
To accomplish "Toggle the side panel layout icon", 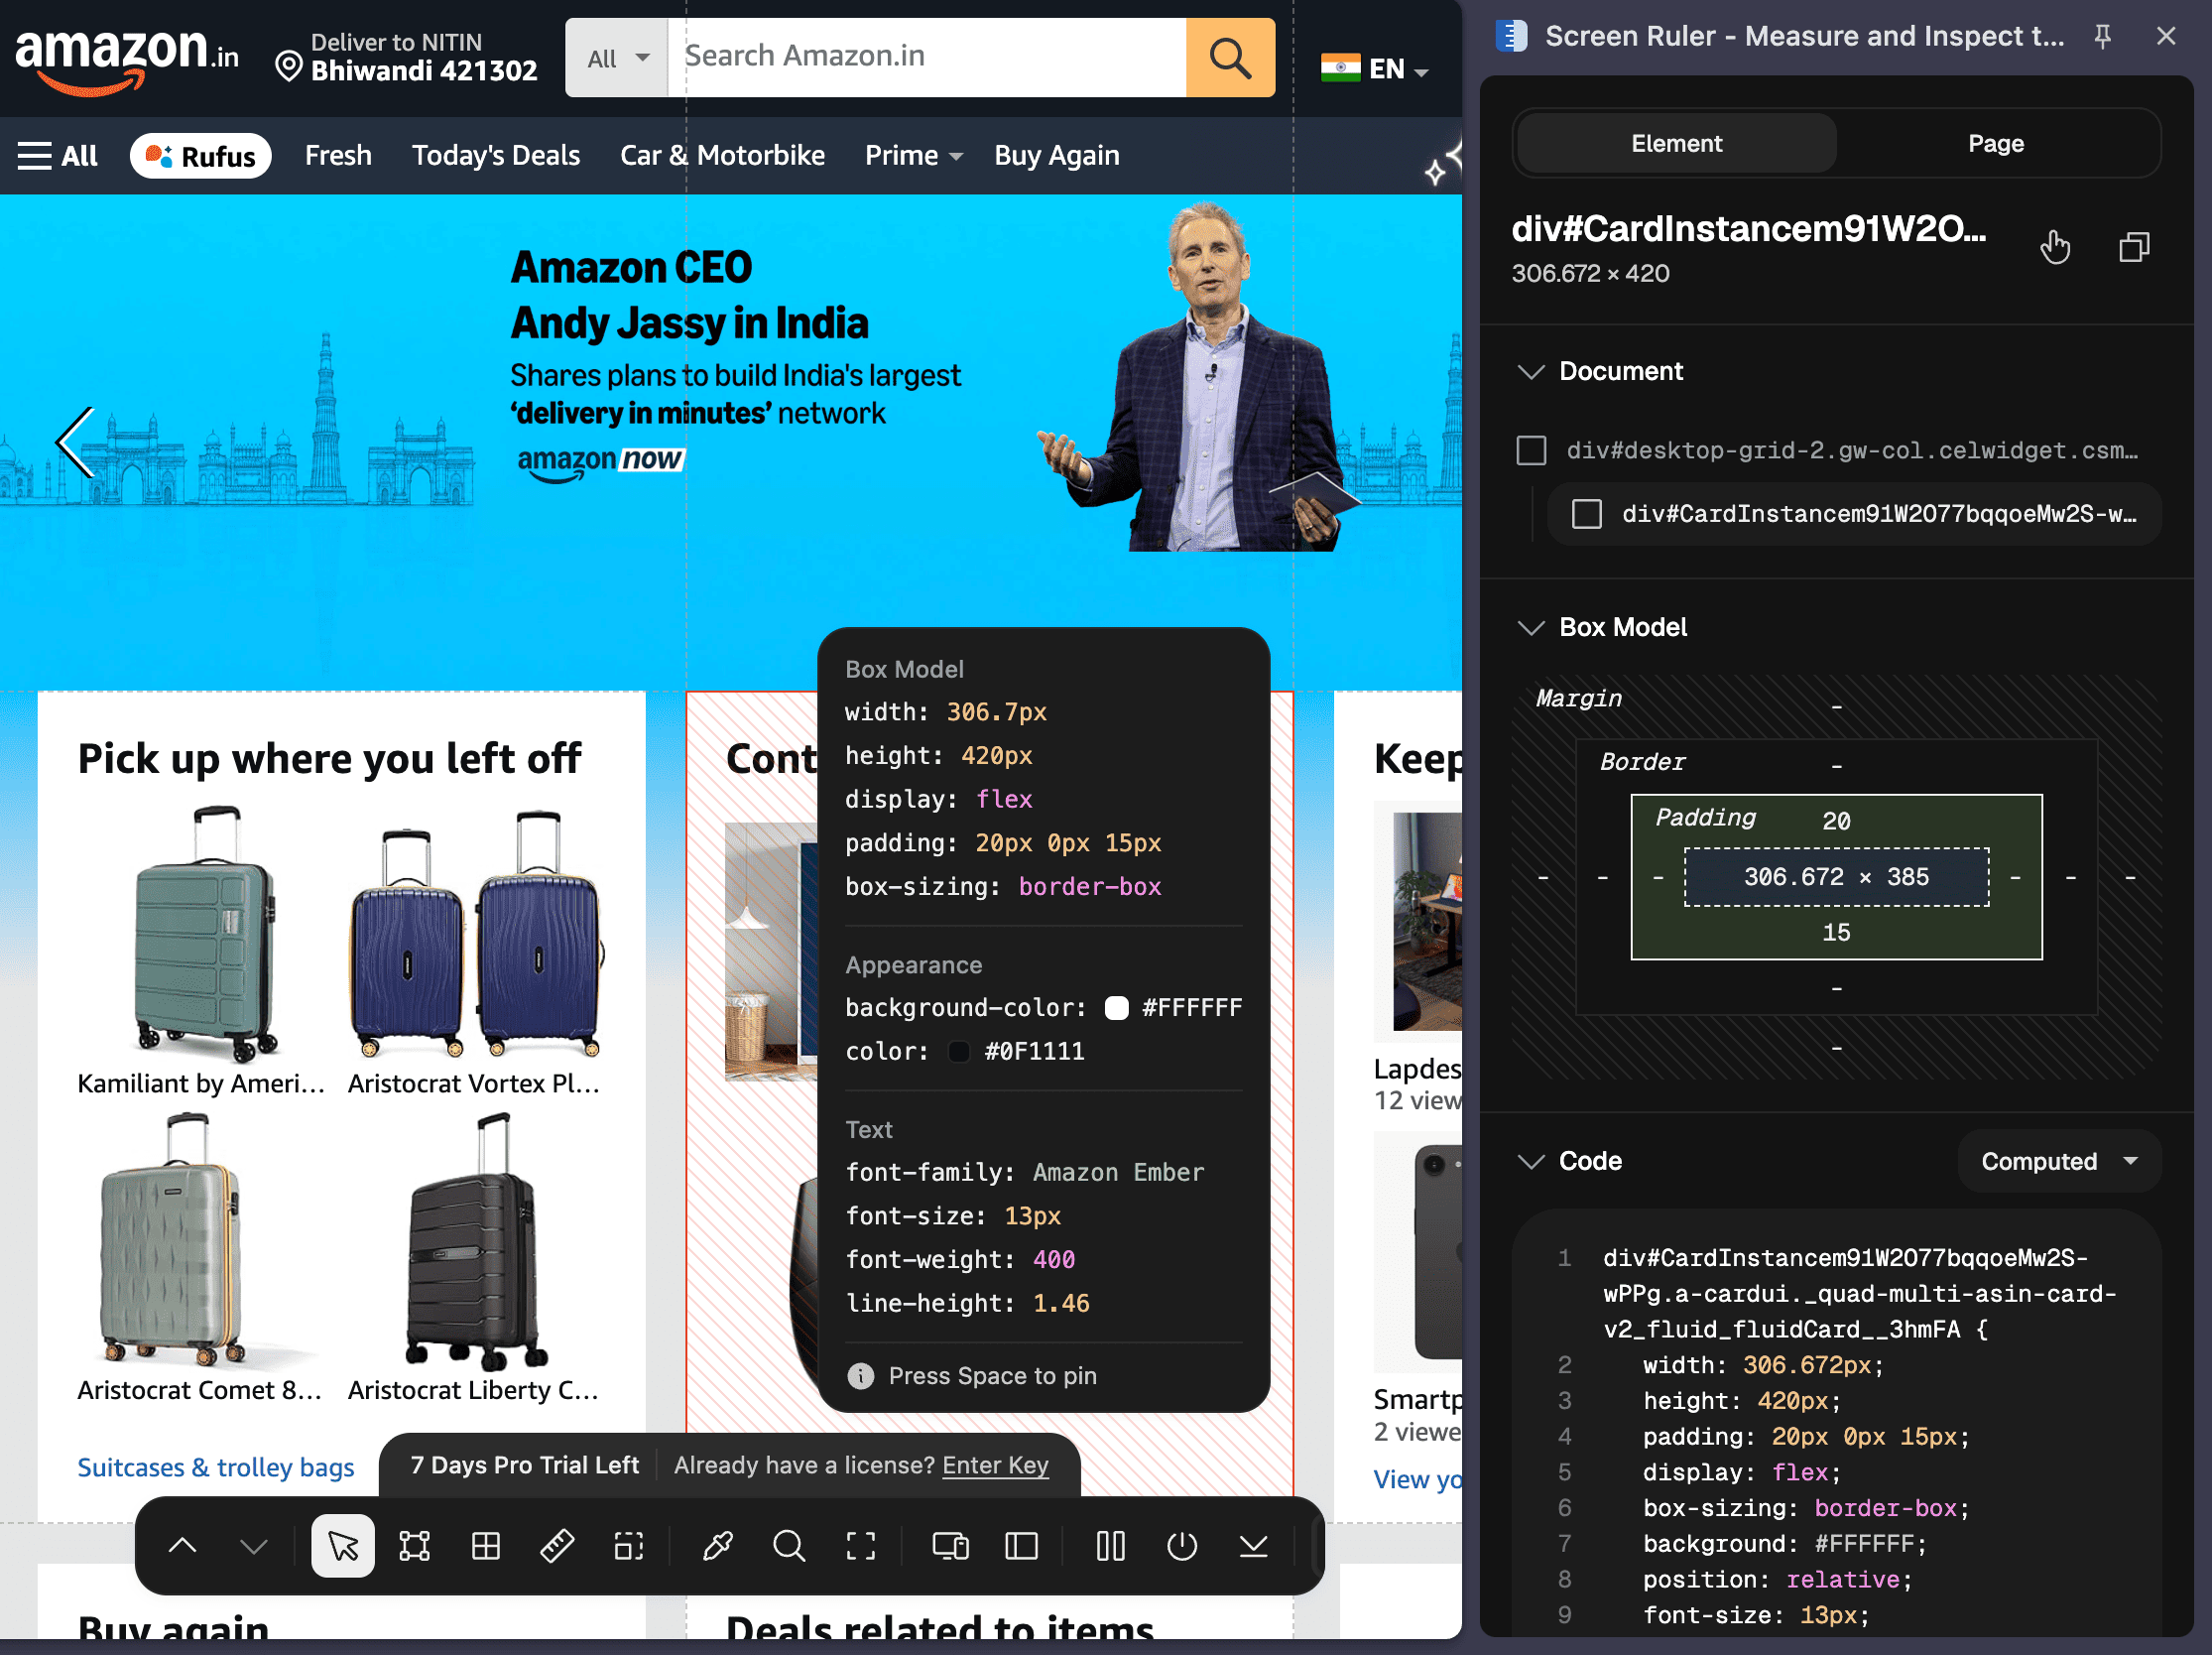I will coord(1021,1546).
